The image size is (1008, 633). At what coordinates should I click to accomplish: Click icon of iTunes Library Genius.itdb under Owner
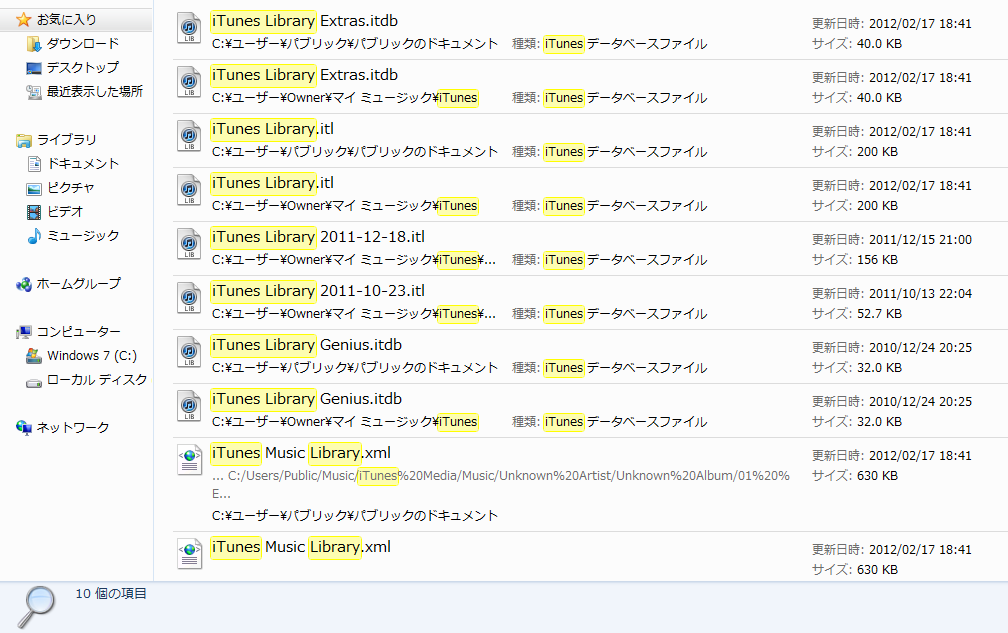[x=189, y=406]
